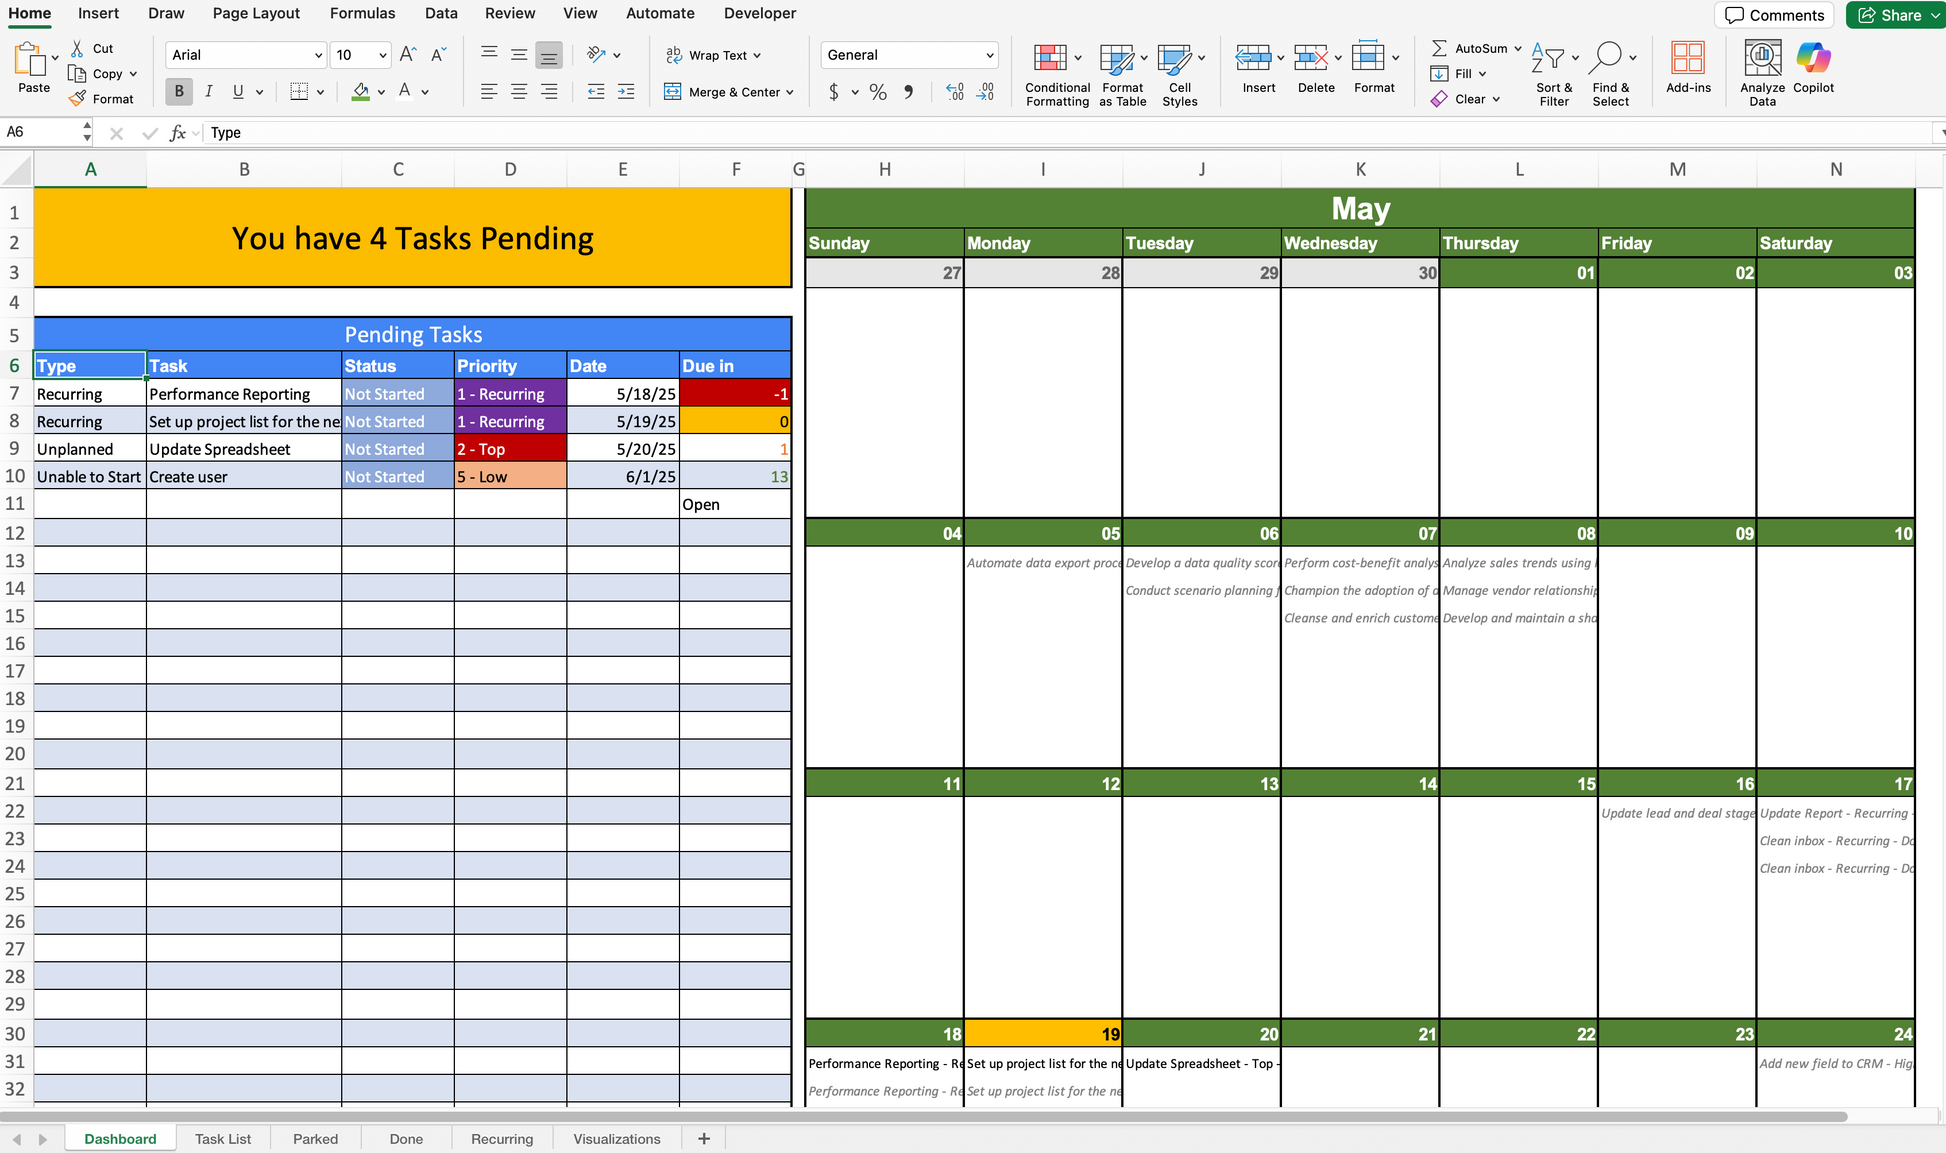This screenshot has width=1946, height=1153.
Task: Apply the yellow fill color bucket
Action: pyautogui.click(x=361, y=92)
